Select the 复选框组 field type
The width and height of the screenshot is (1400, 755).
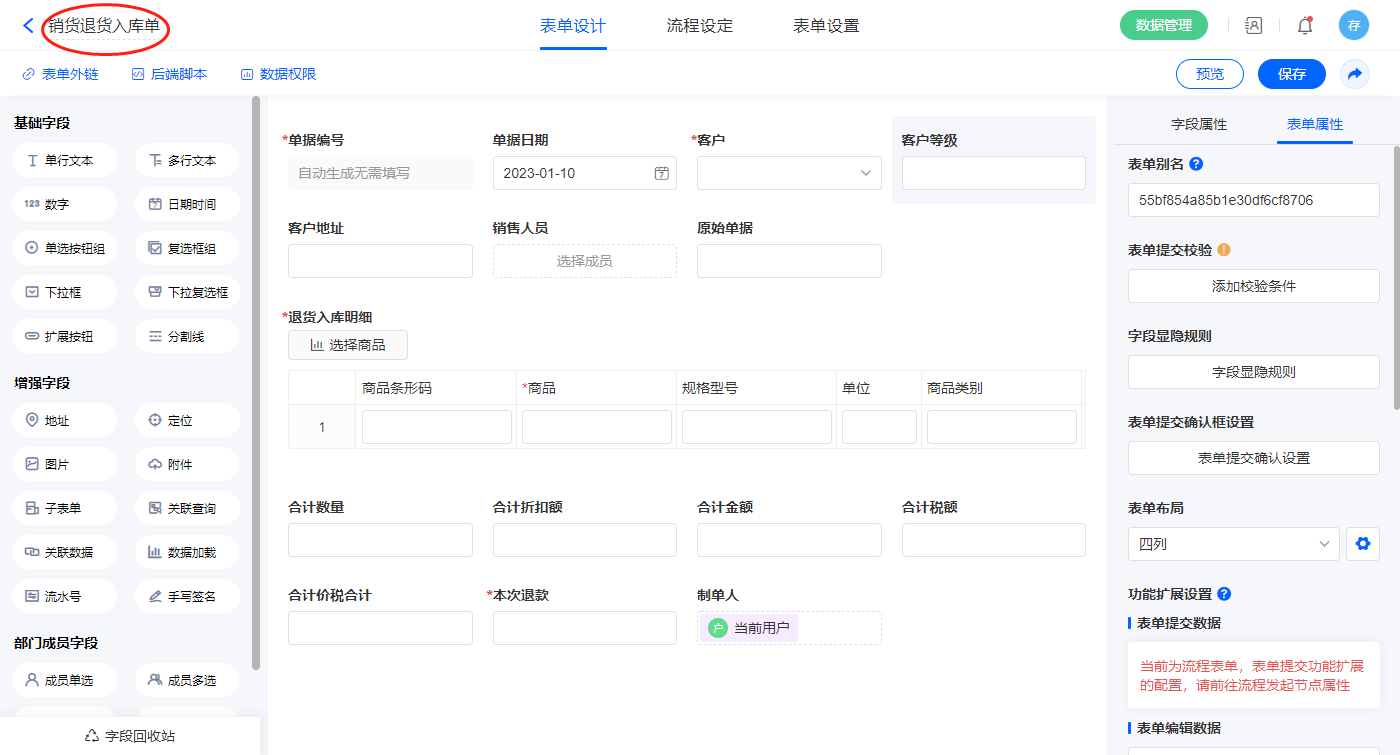click(x=187, y=248)
